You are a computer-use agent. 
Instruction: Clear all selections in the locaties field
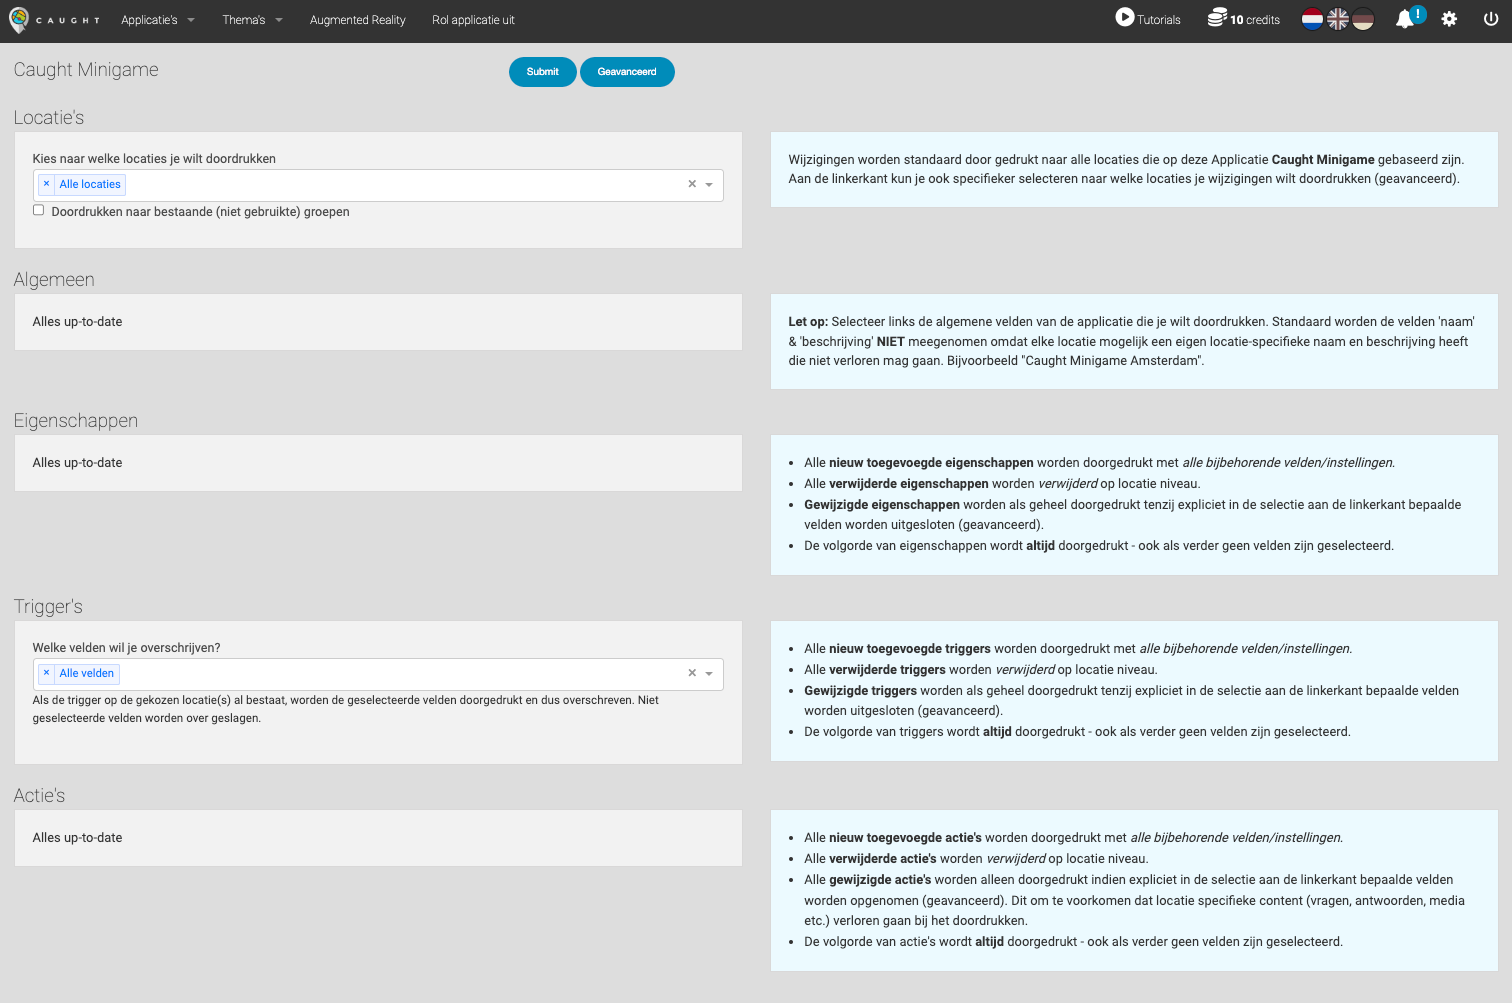[x=691, y=184]
